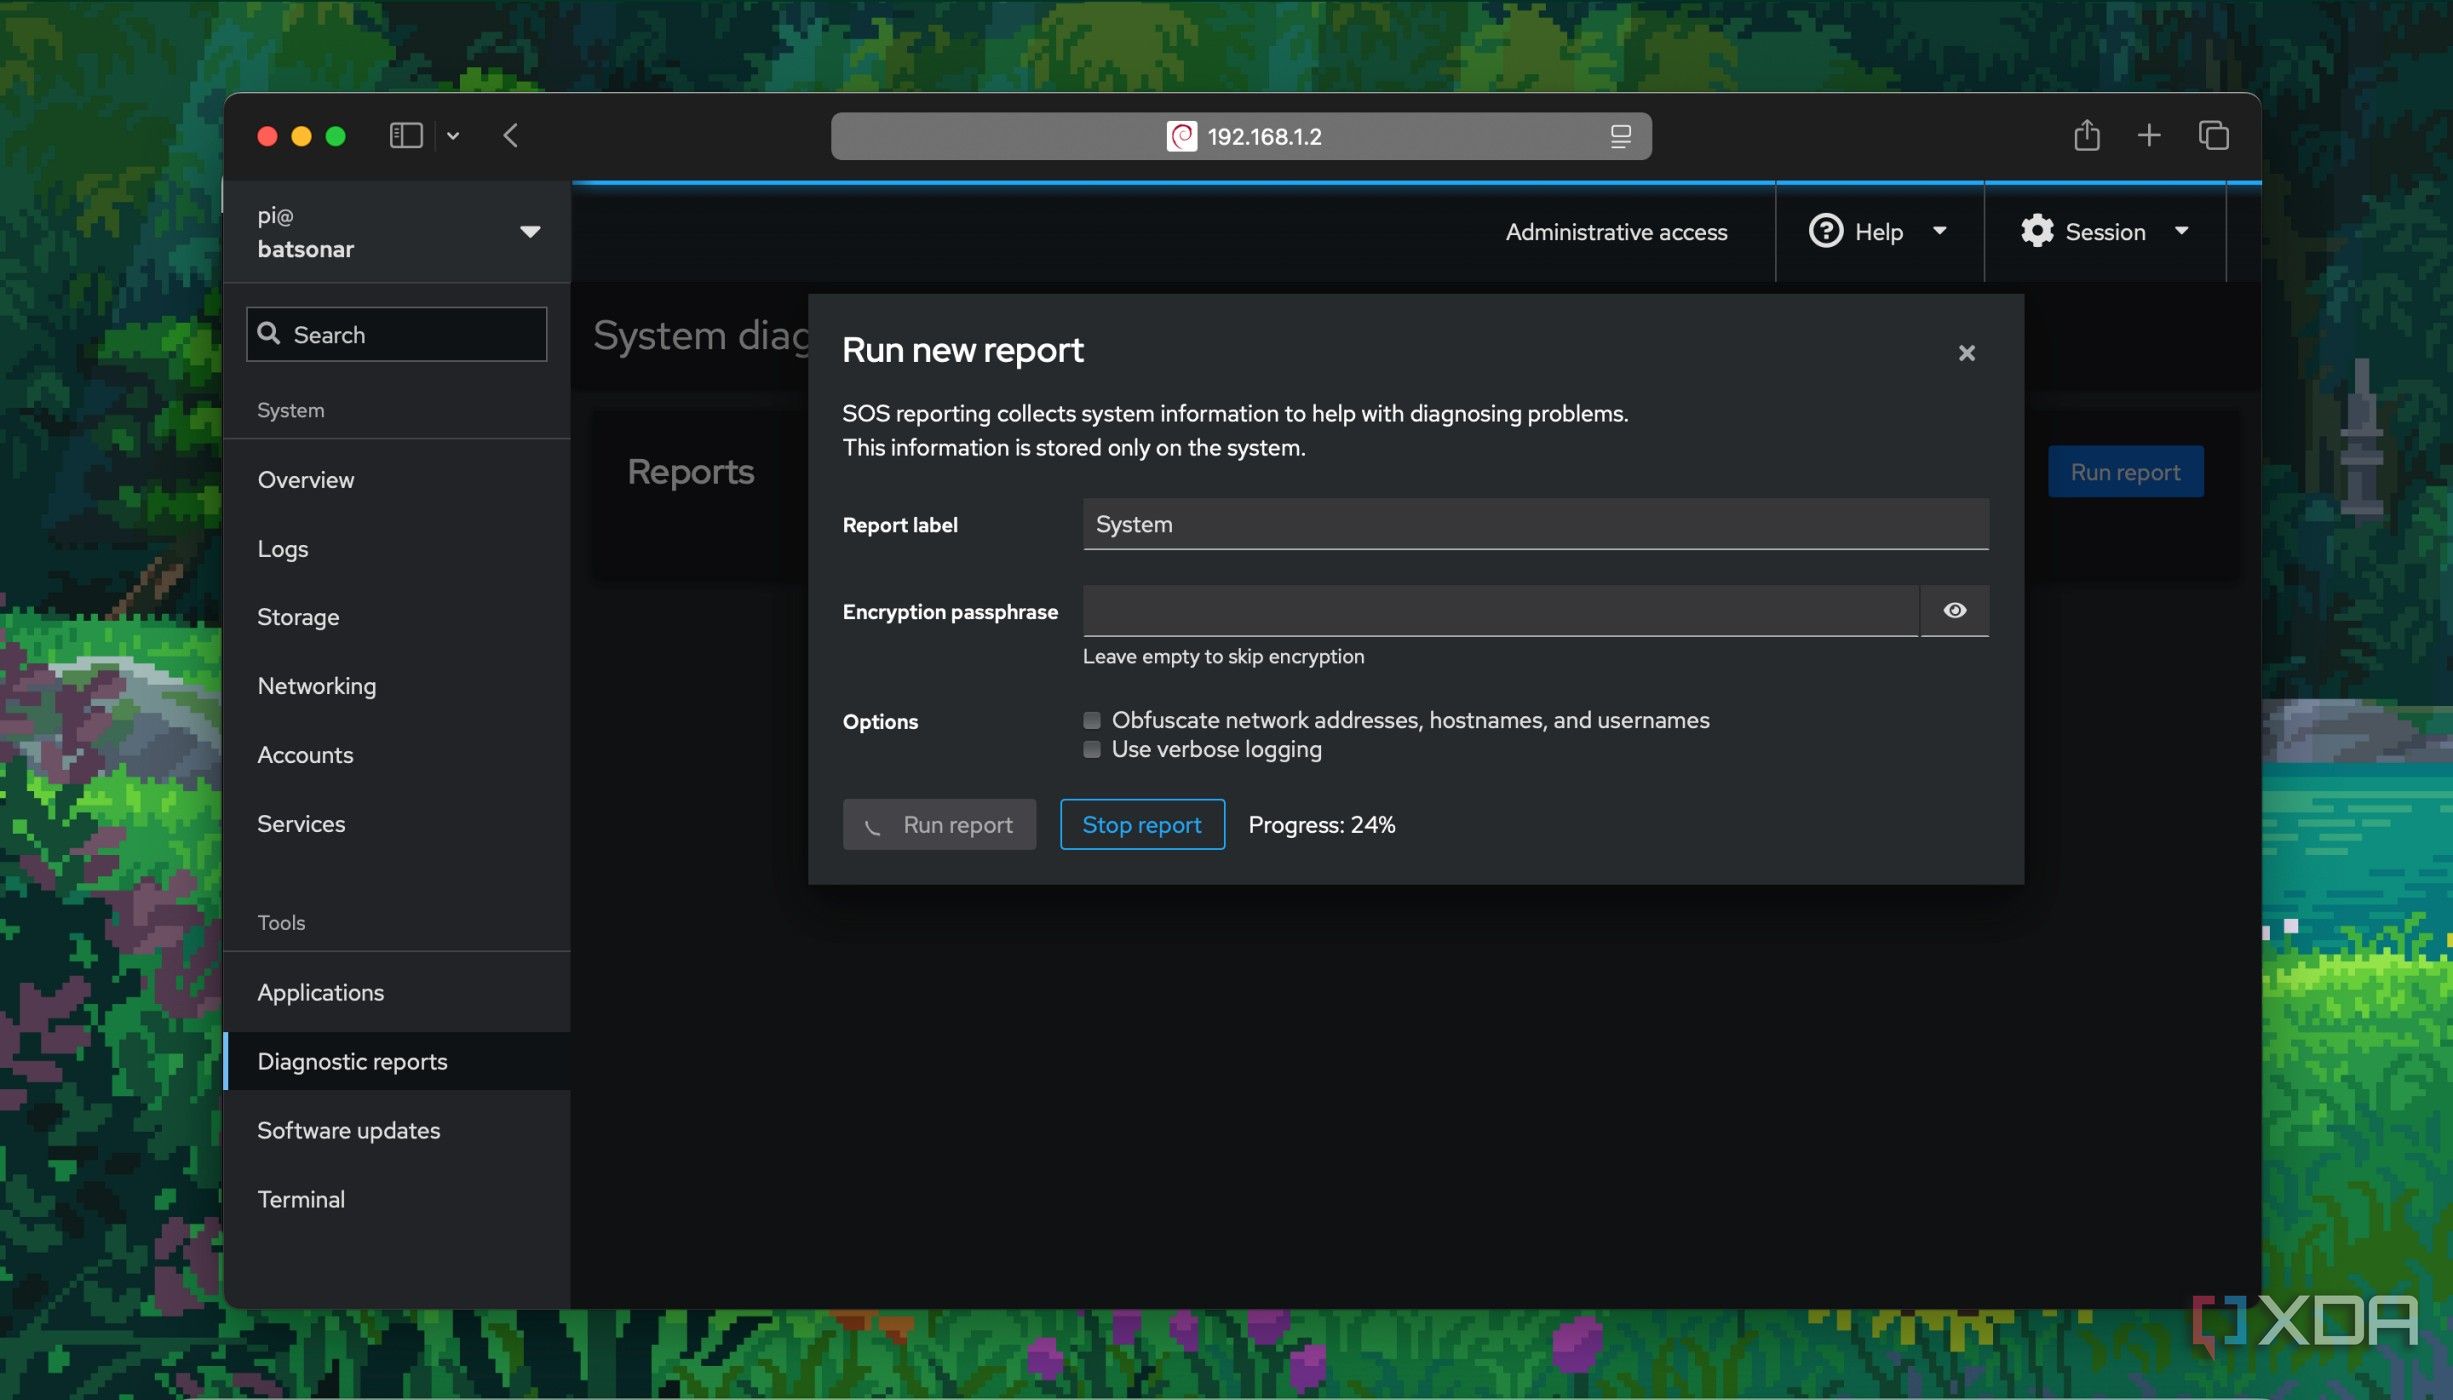Expand the Session menu arrow
Image resolution: width=2453 pixels, height=1400 pixels.
point(2181,231)
